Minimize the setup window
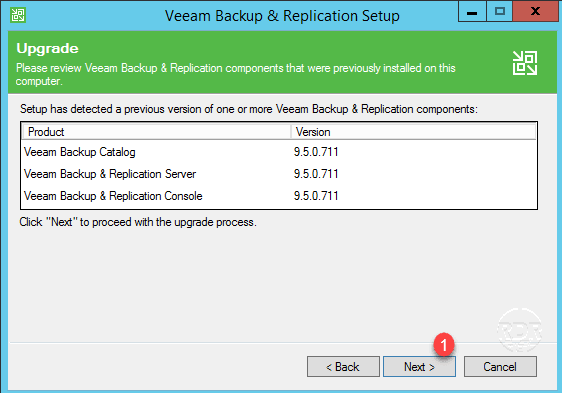Image resolution: width=562 pixels, height=393 pixels. tap(472, 12)
